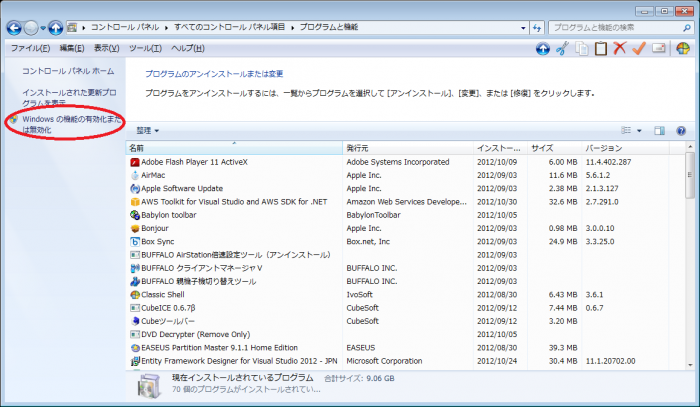Click the Paste clipboard toolbar icon
Viewport: 700px width, 407px height.
[x=600, y=48]
